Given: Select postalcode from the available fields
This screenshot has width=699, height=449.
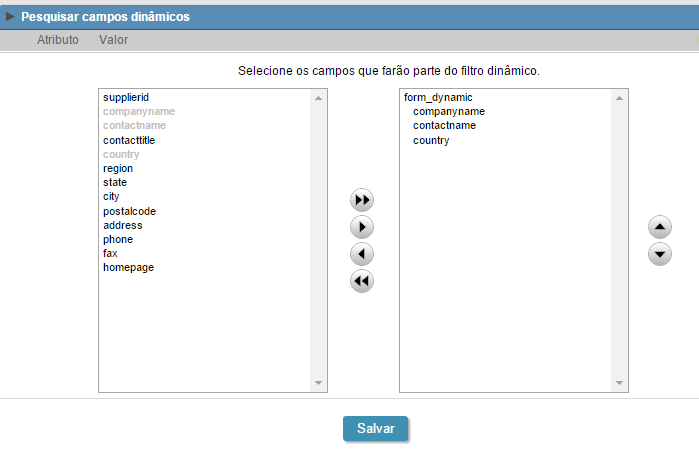Looking at the screenshot, I should click(129, 212).
